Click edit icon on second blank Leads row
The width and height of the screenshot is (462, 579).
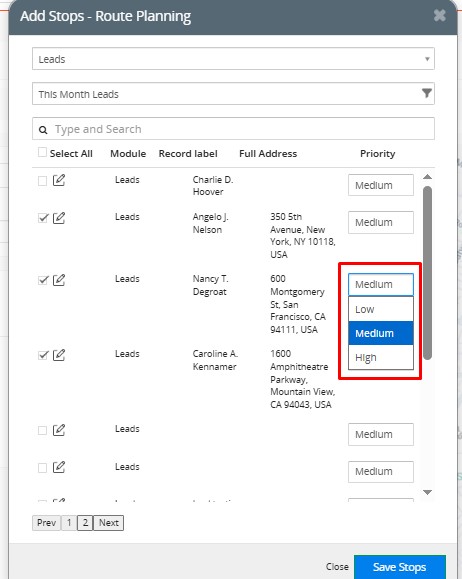[59, 467]
